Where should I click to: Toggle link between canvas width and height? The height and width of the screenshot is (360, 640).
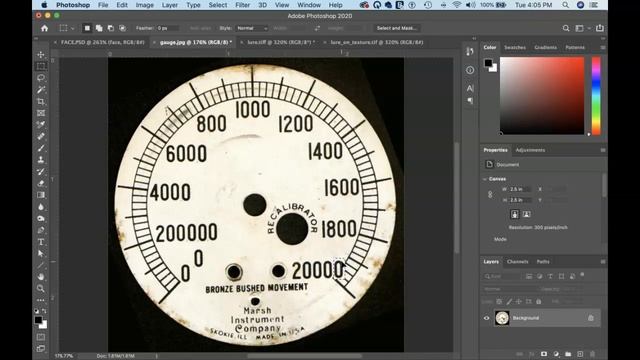tap(490, 195)
